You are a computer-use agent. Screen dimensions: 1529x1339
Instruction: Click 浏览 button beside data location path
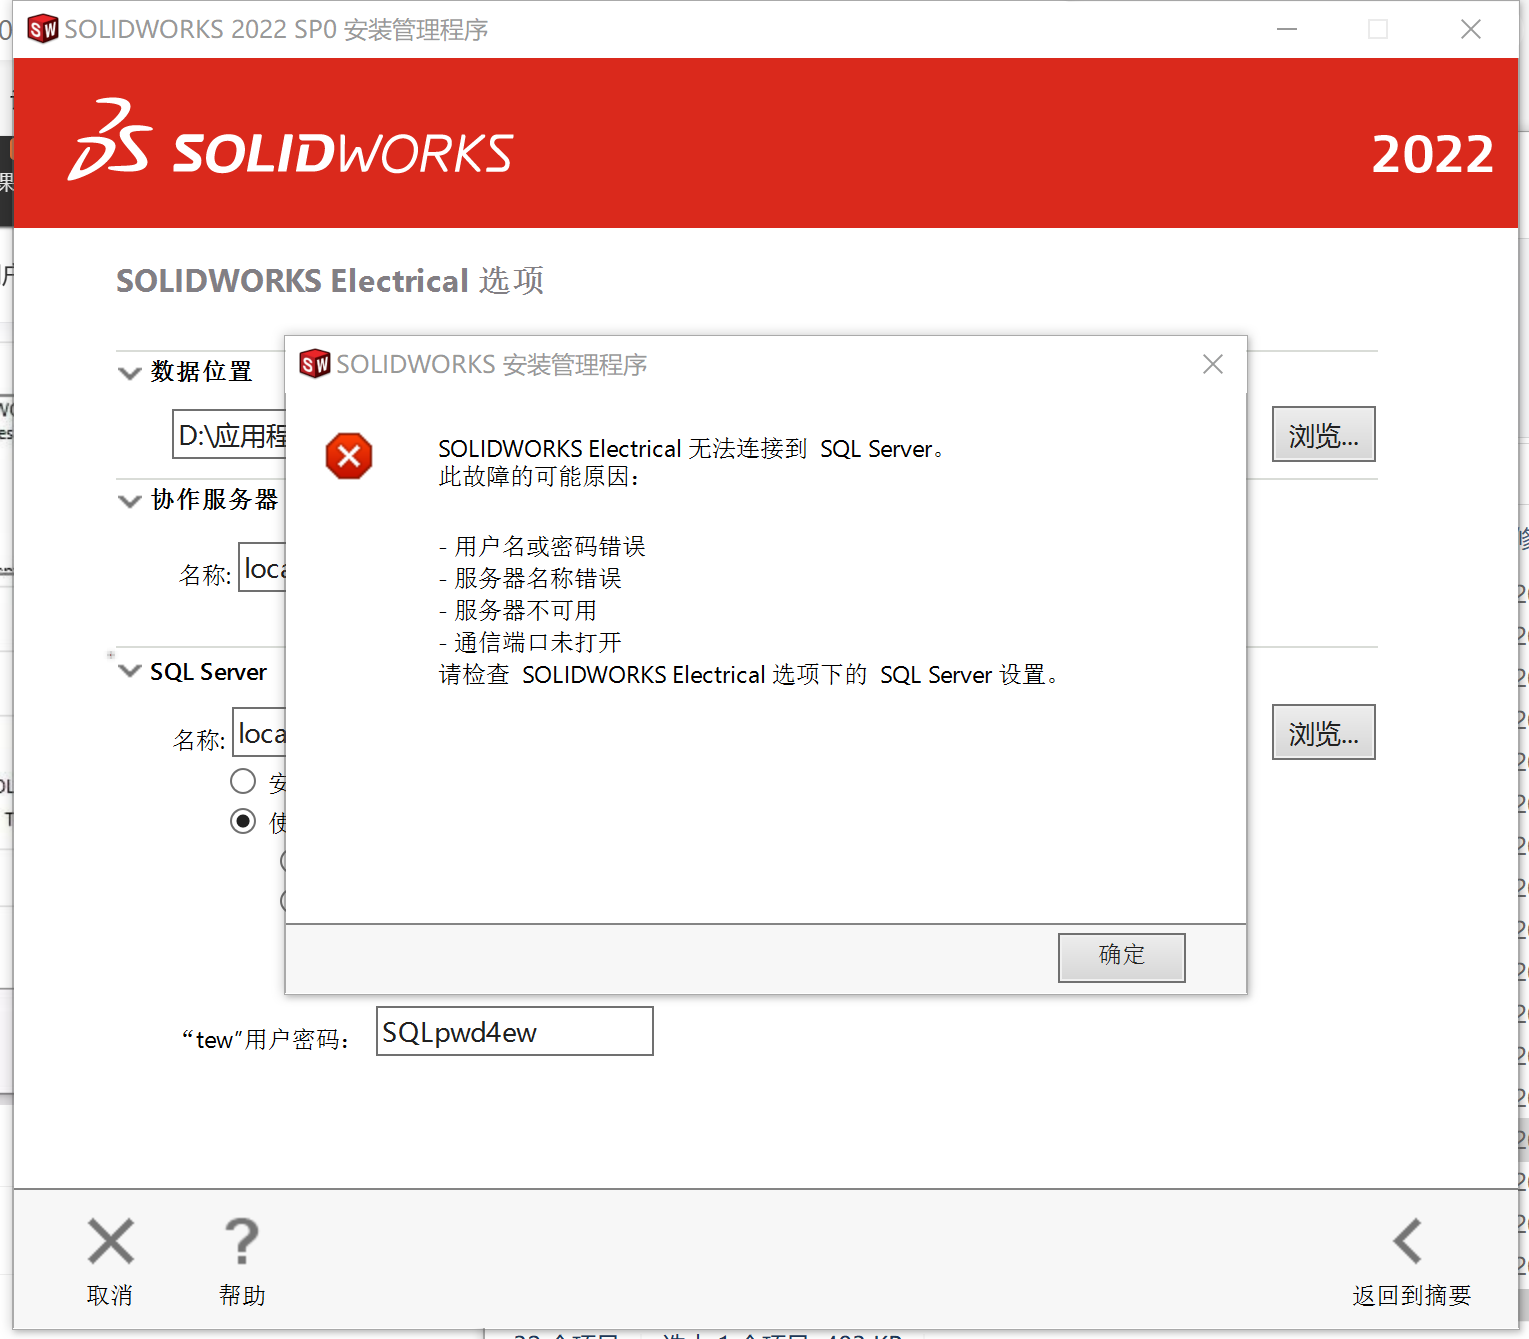[x=1322, y=435]
